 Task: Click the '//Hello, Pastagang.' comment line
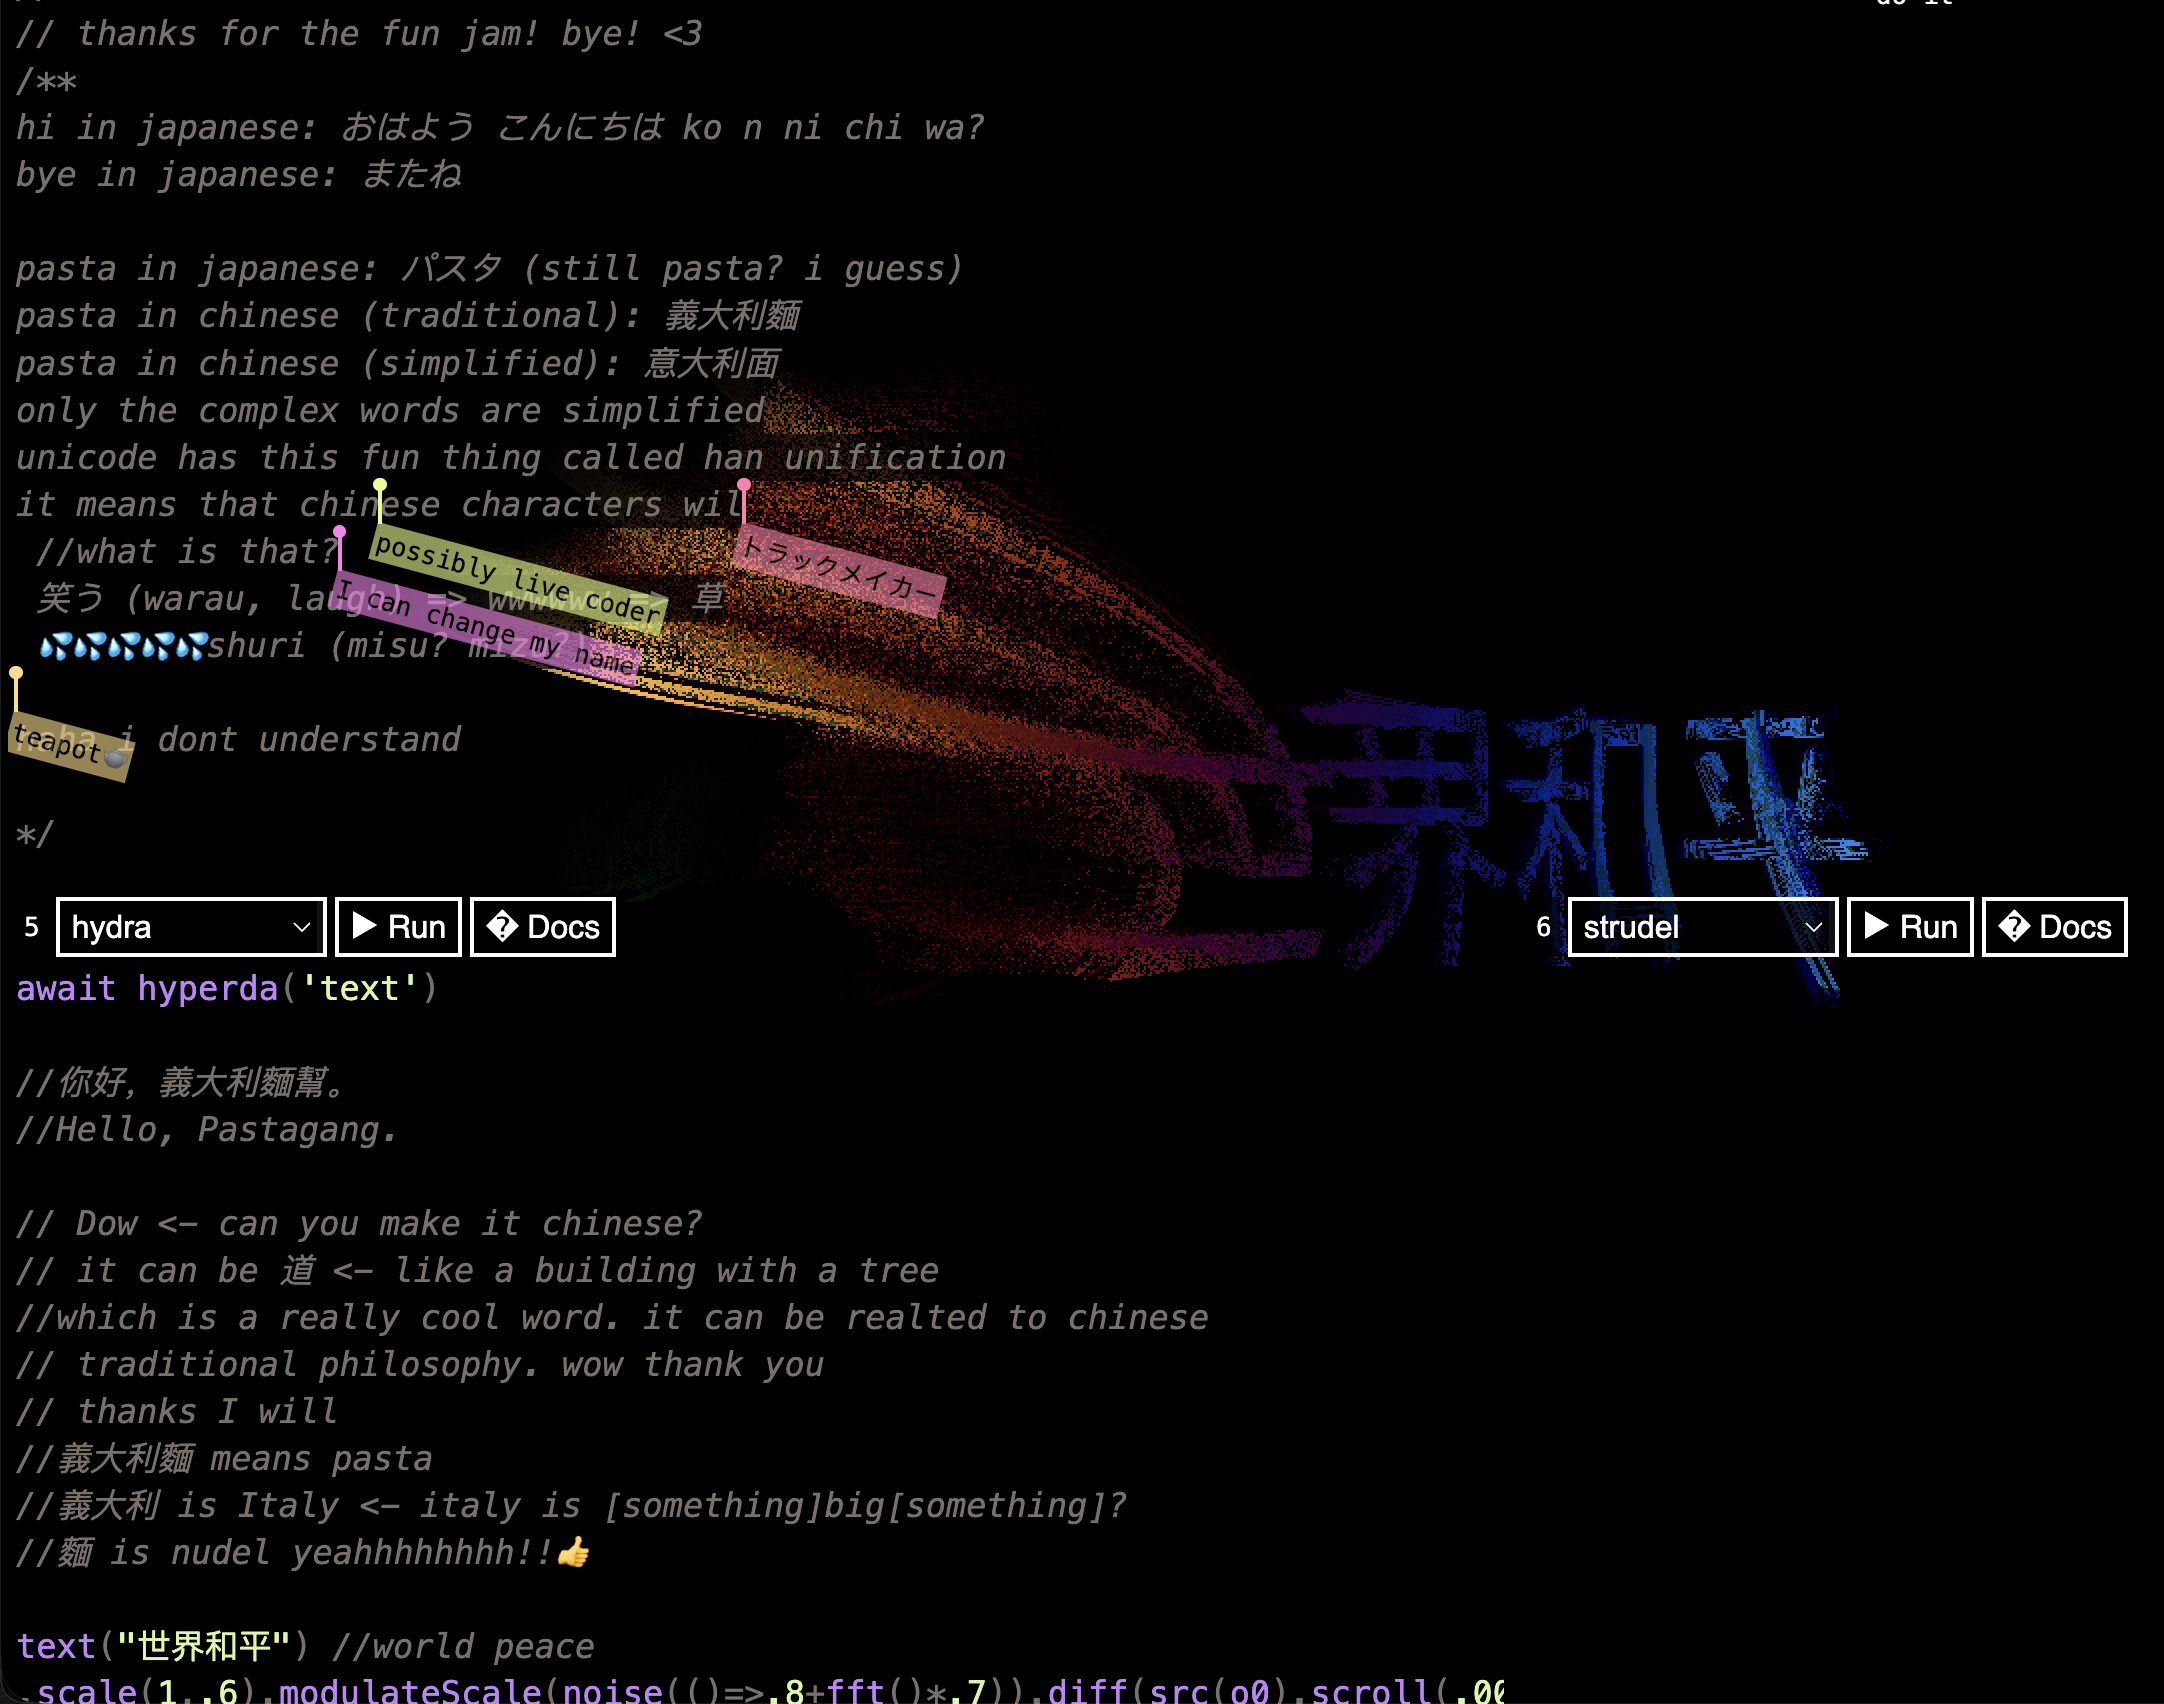[206, 1129]
